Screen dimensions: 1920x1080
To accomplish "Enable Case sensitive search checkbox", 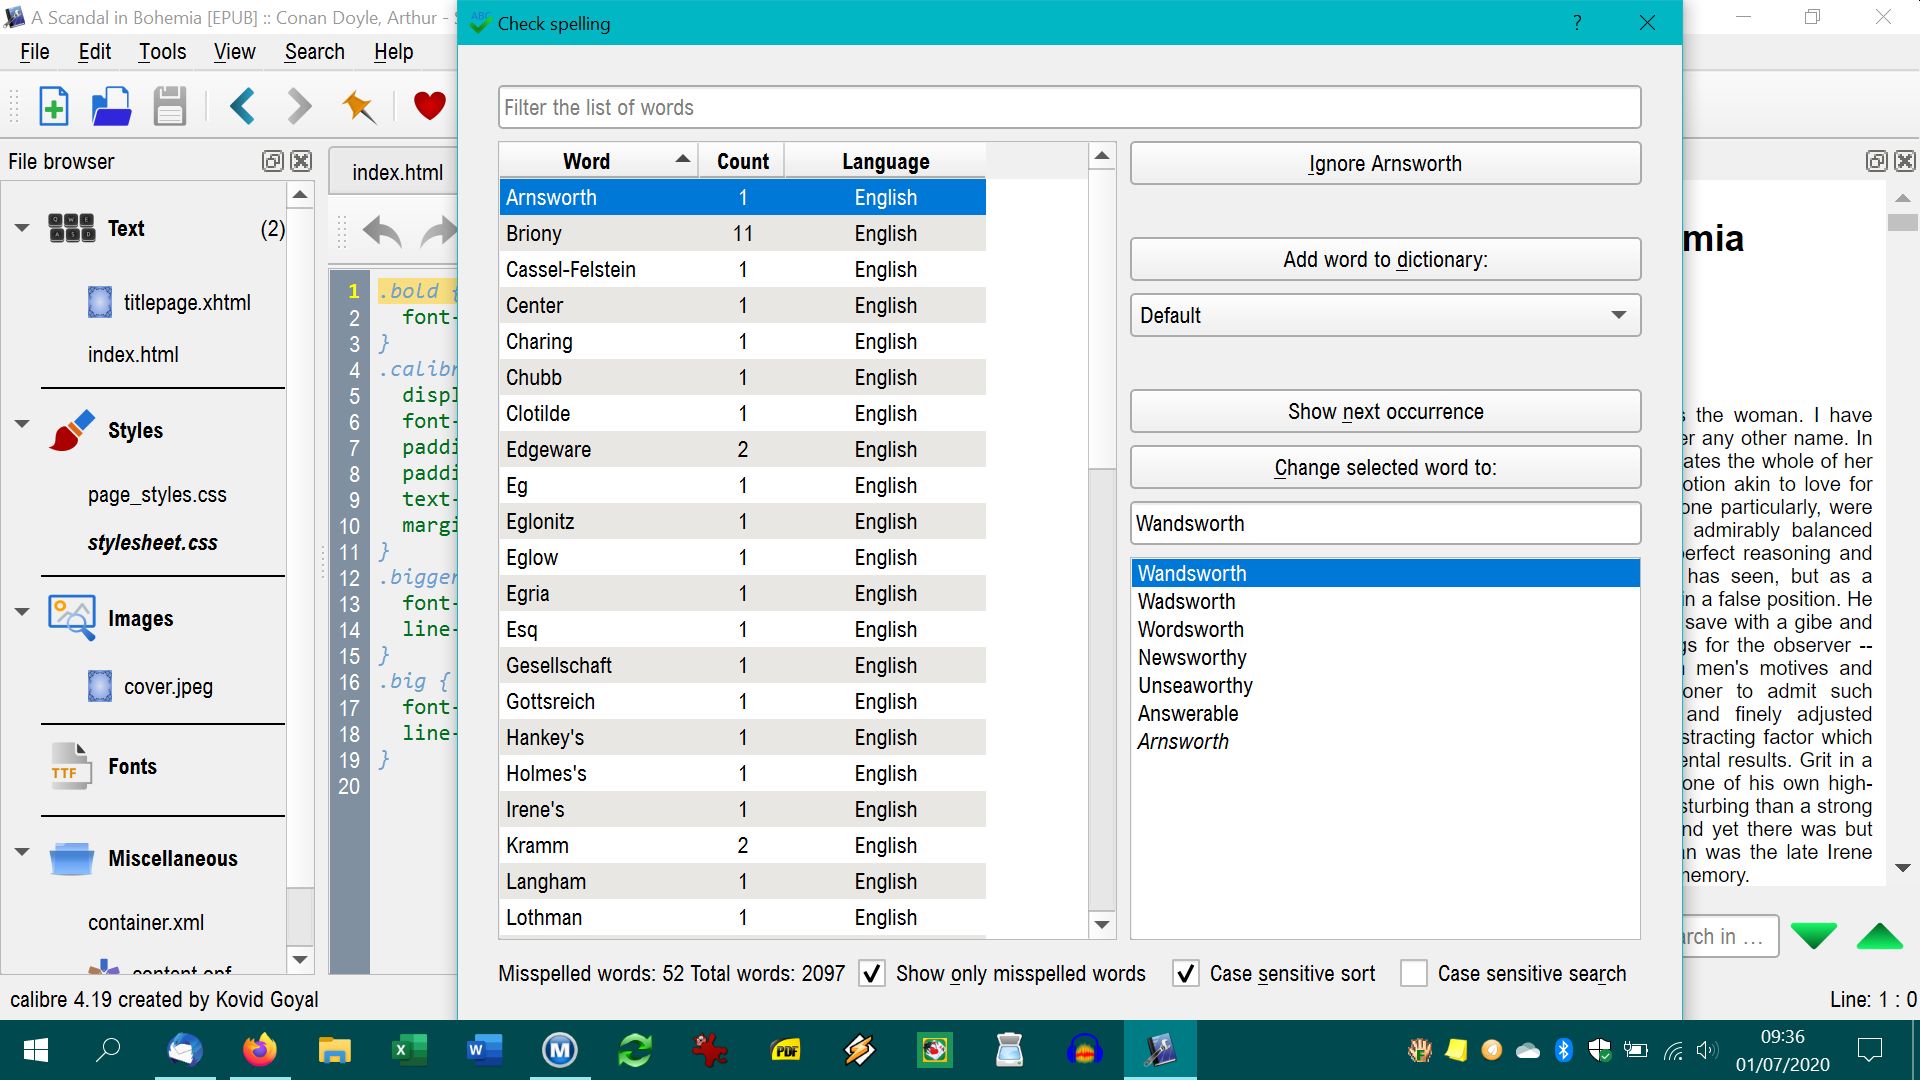I will coord(1414,973).
